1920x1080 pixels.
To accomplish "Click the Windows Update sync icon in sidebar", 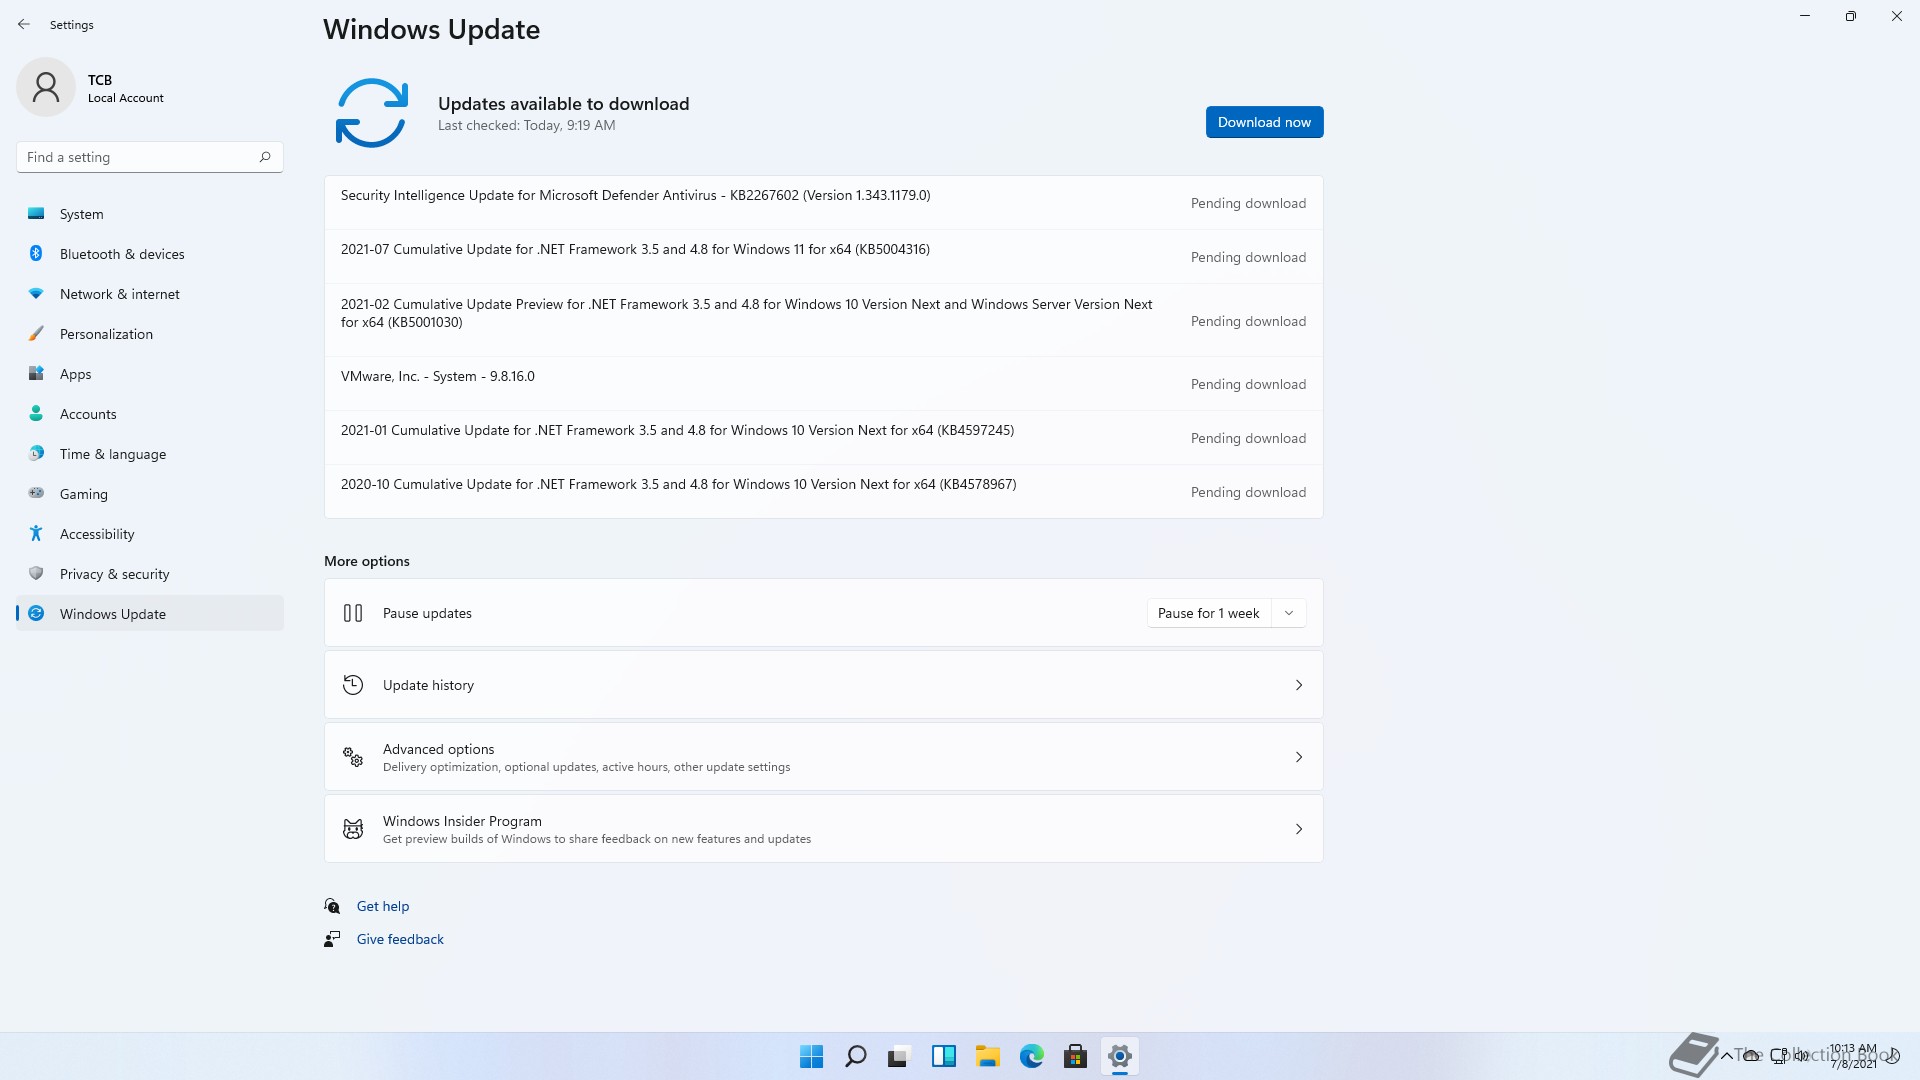I will (x=36, y=614).
